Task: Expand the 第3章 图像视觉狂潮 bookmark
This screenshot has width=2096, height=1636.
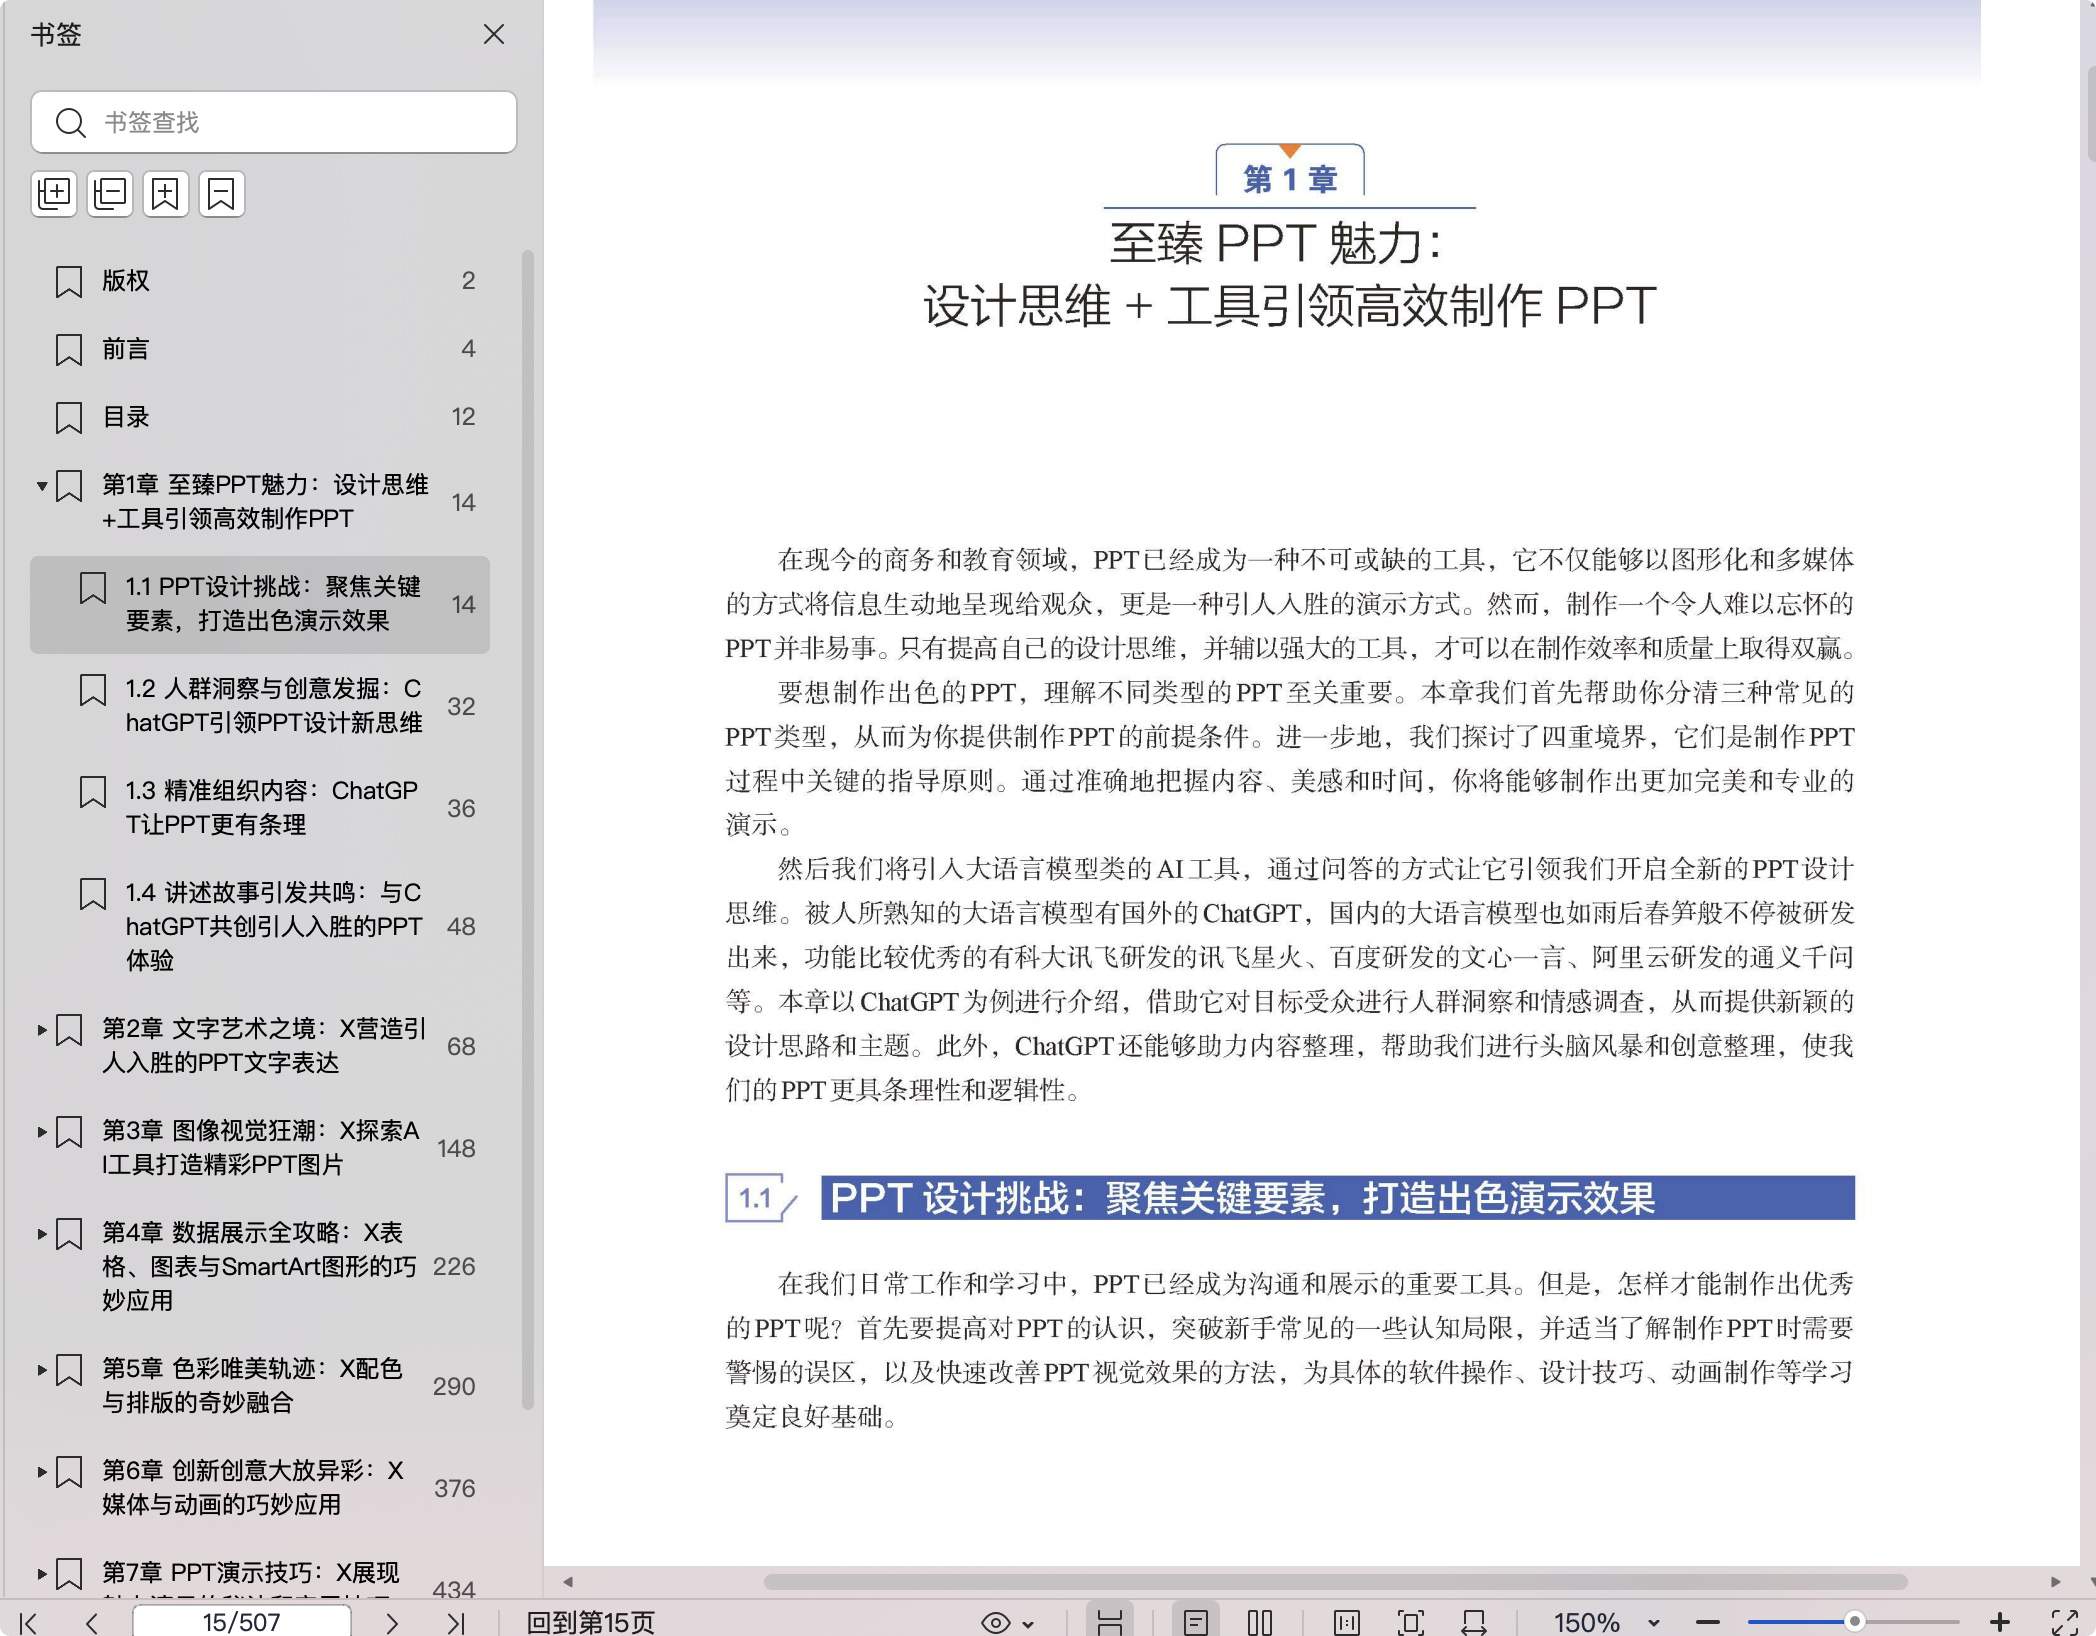Action: point(41,1132)
